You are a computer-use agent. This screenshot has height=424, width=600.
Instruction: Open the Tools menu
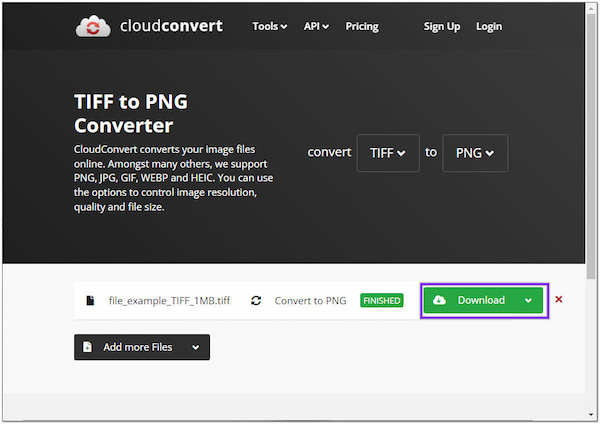coord(269,26)
